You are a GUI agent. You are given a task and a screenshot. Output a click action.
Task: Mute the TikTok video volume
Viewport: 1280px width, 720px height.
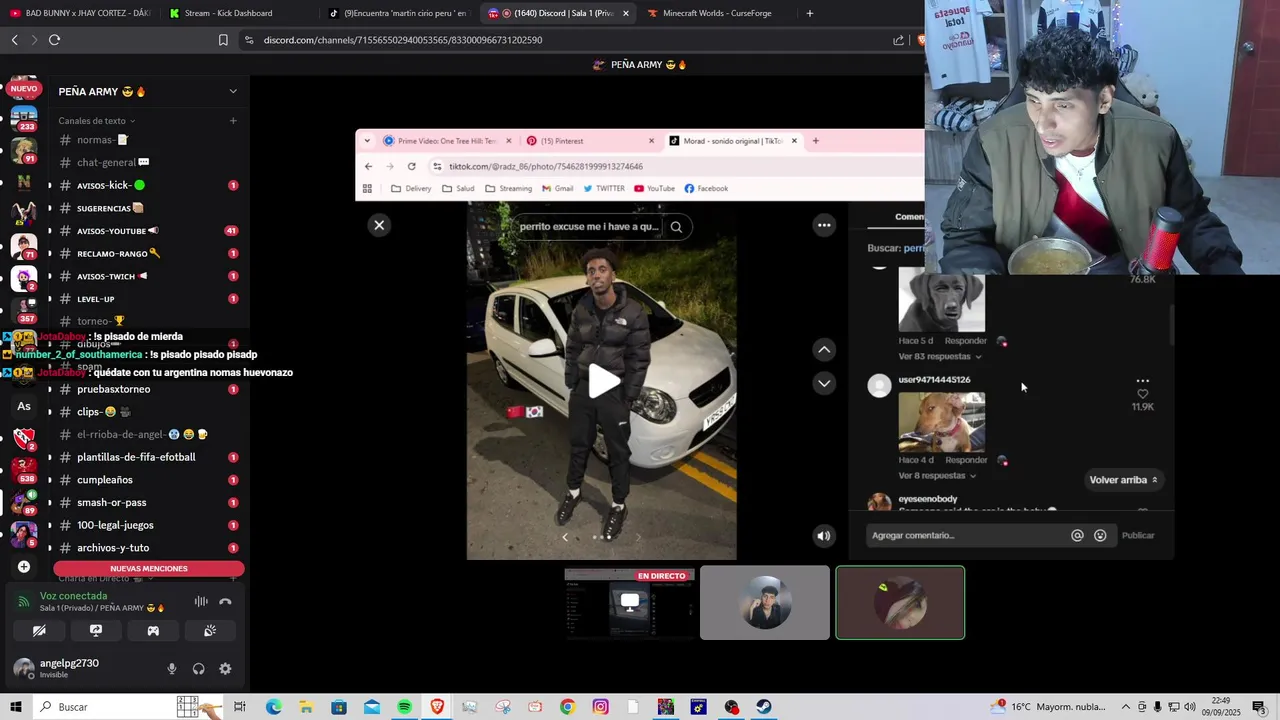(x=824, y=536)
